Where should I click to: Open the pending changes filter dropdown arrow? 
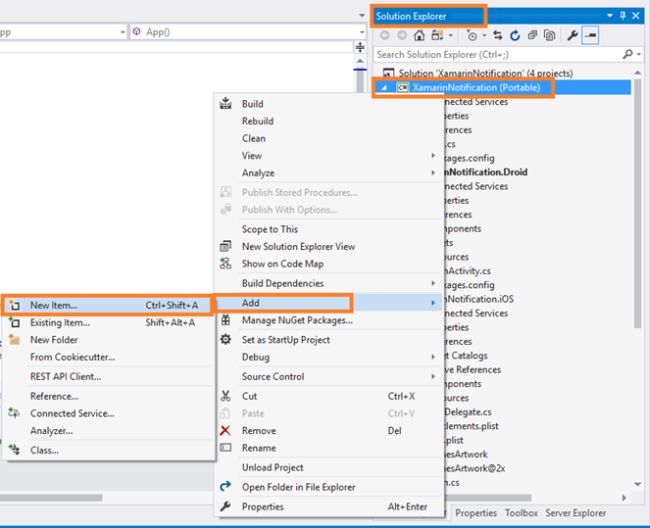pos(484,36)
